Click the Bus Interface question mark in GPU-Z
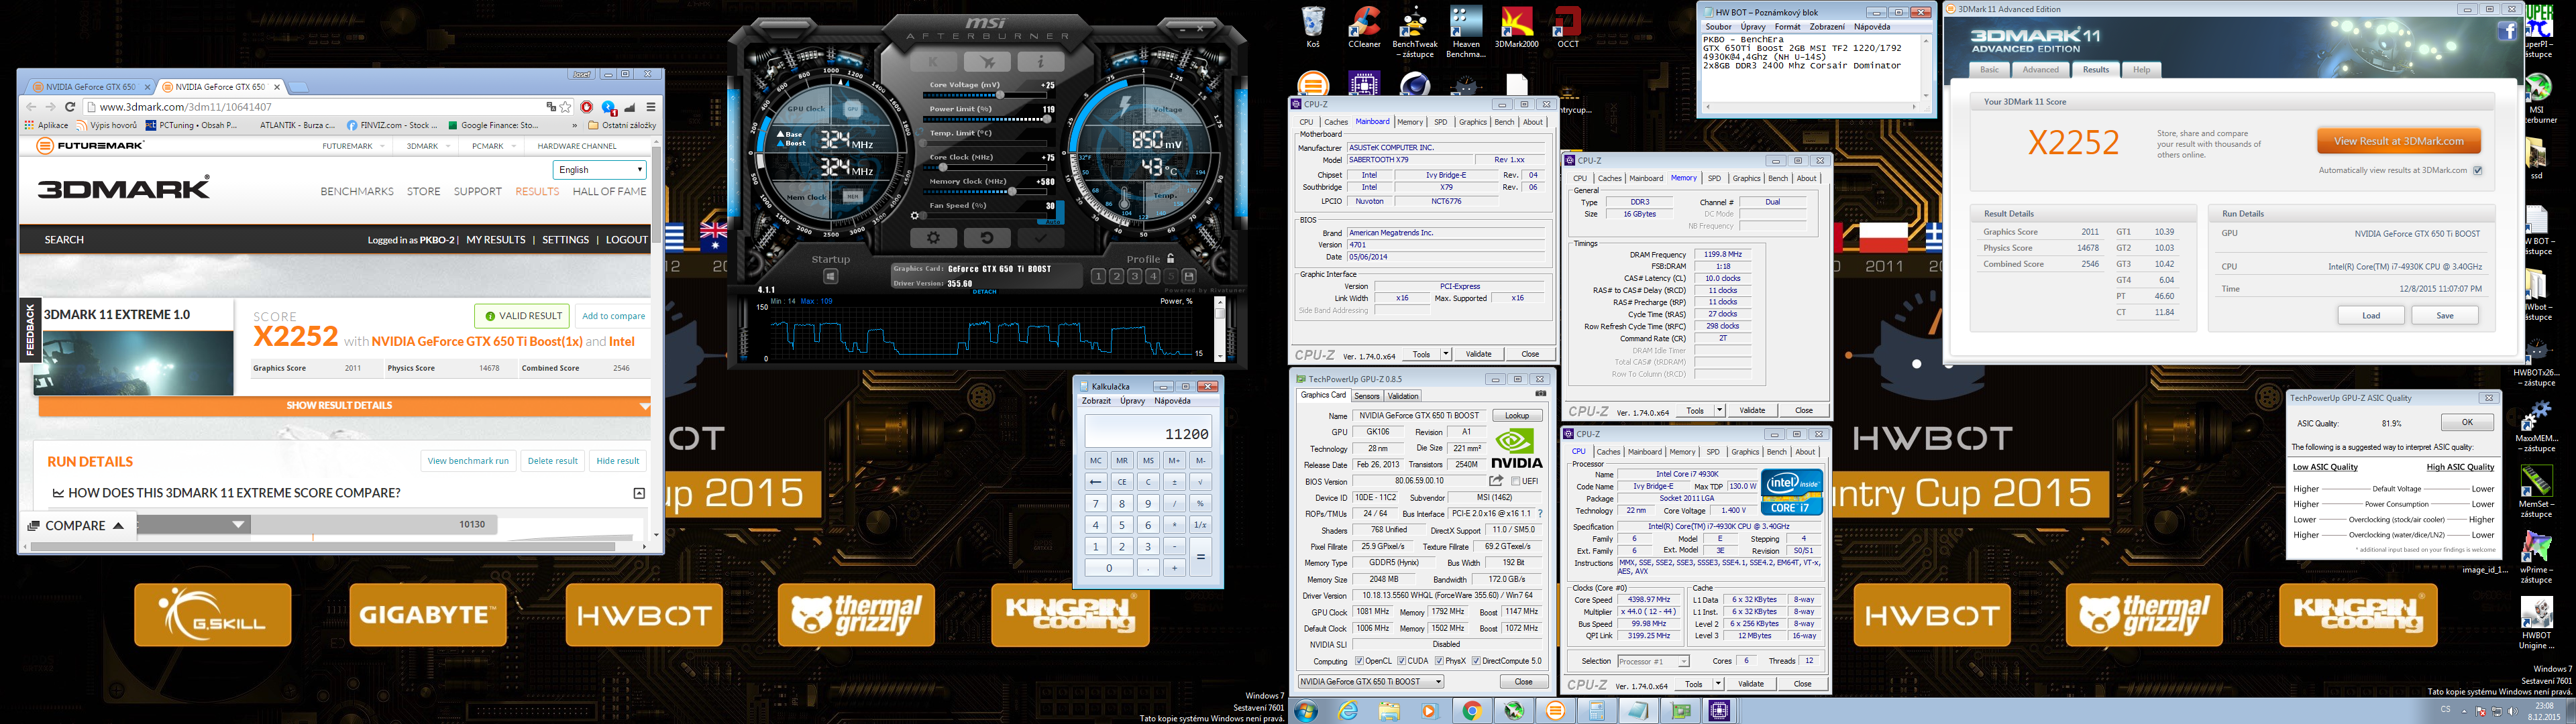 click(1540, 514)
